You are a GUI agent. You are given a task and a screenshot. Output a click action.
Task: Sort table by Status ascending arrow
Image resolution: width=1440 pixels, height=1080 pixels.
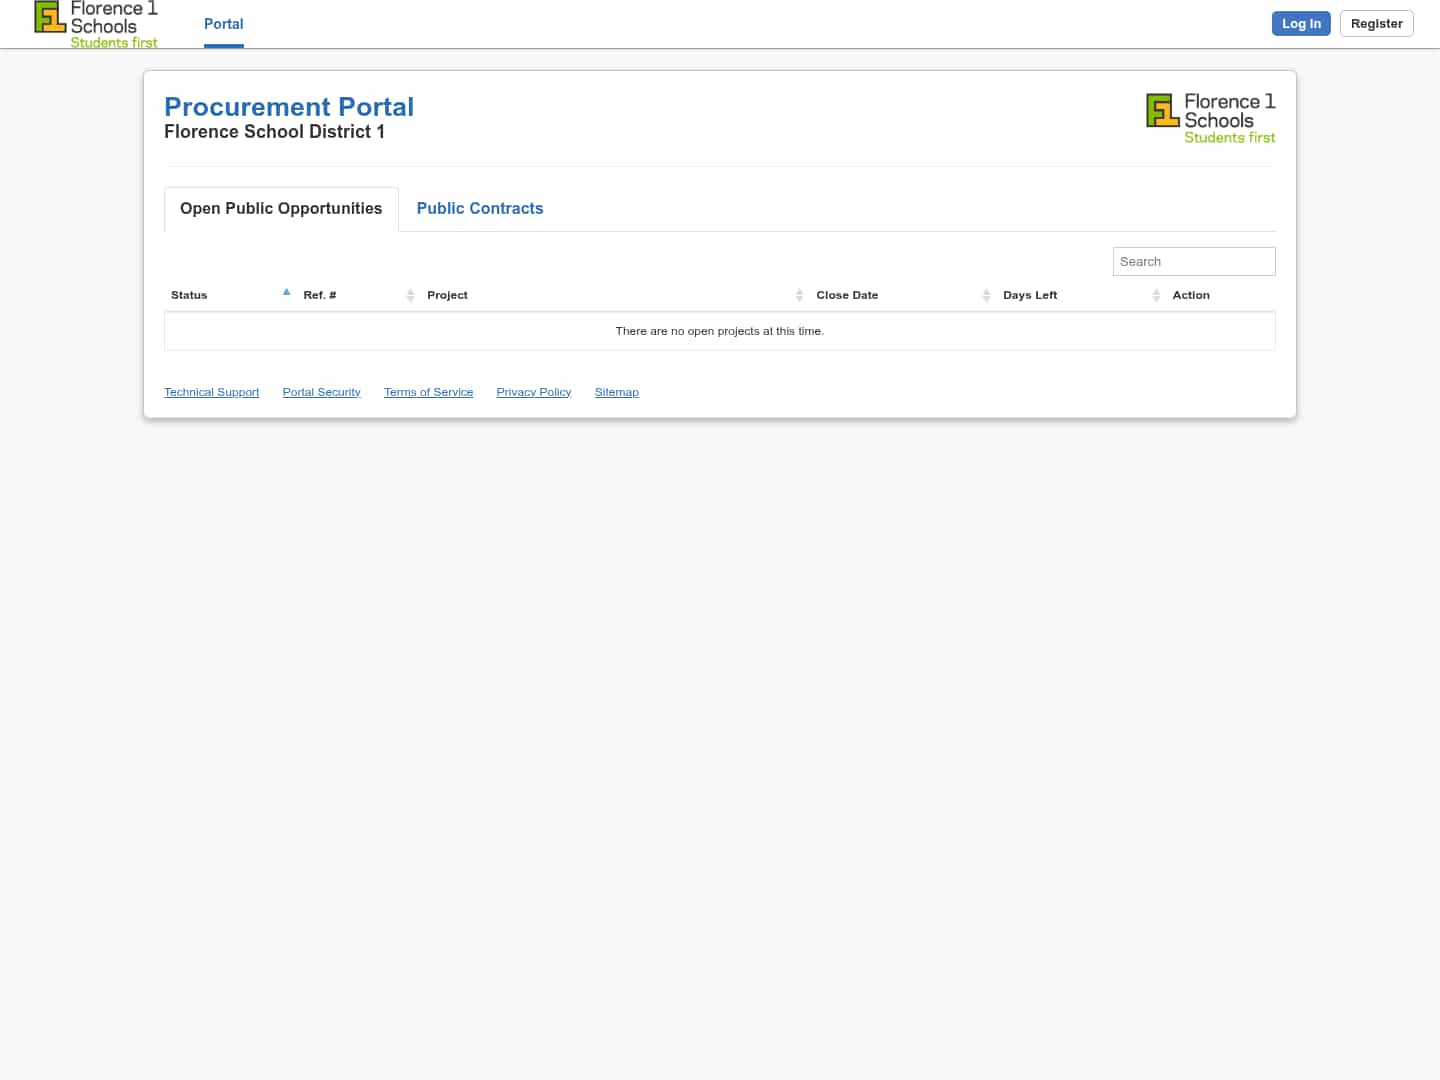click(286, 293)
